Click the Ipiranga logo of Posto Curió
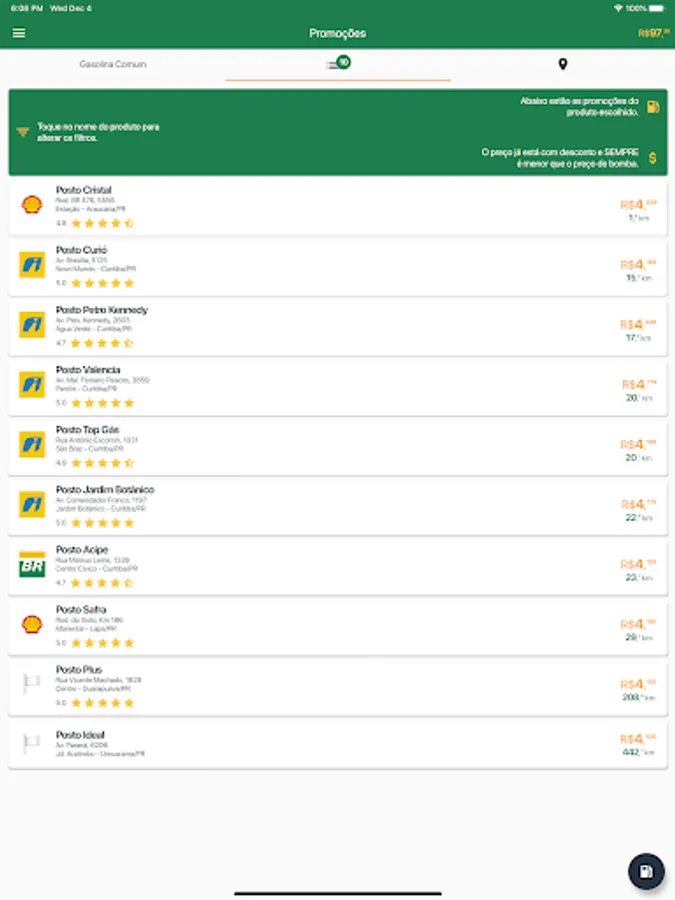 (32, 265)
